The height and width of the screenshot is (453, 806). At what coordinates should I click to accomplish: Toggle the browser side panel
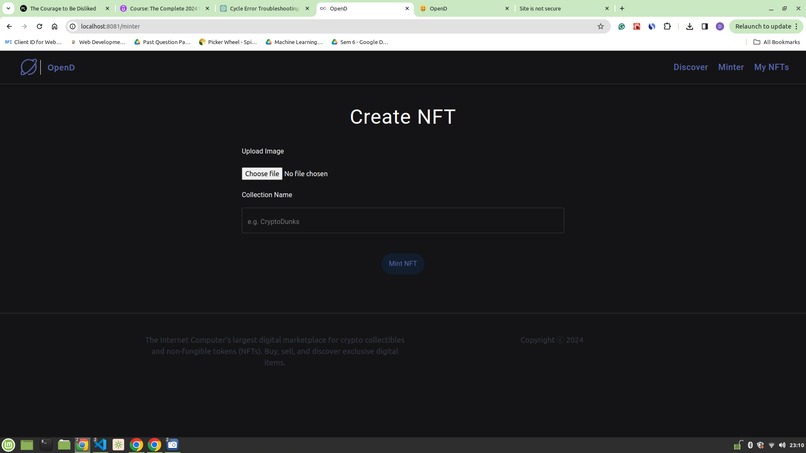(x=705, y=26)
